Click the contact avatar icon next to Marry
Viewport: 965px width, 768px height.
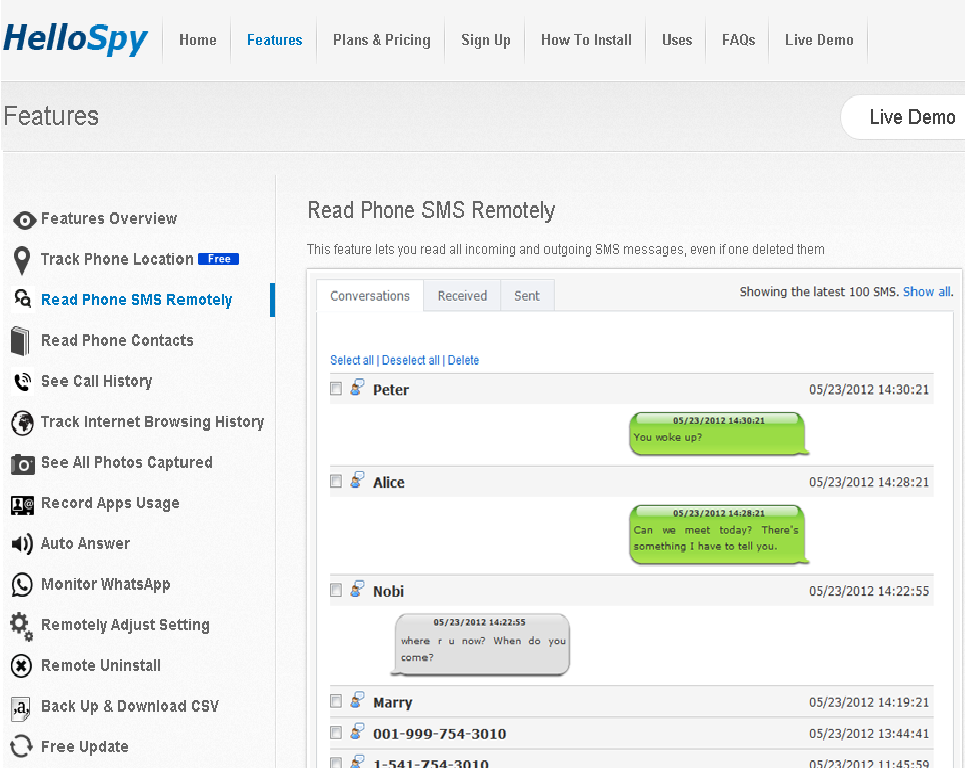[x=357, y=700]
